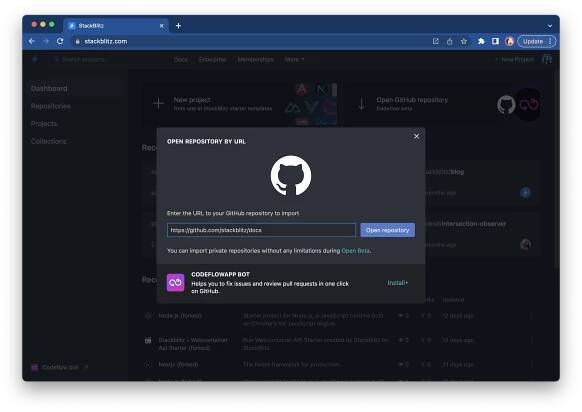Image resolution: width=582 pixels, height=412 pixels.
Task: Go back with browser back arrow
Action: coord(32,41)
